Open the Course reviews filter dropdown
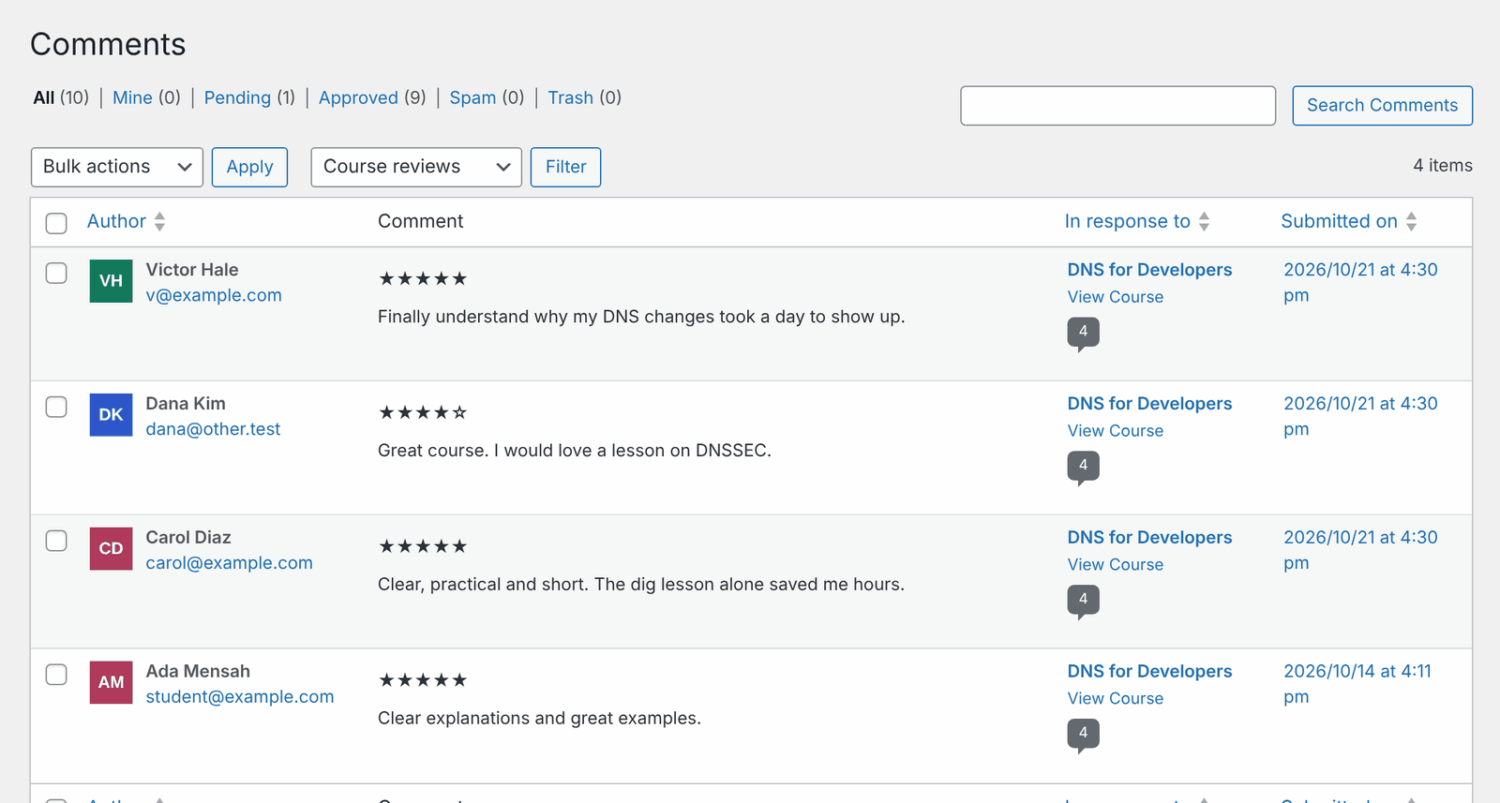Viewport: 1500px width, 803px height. point(416,167)
